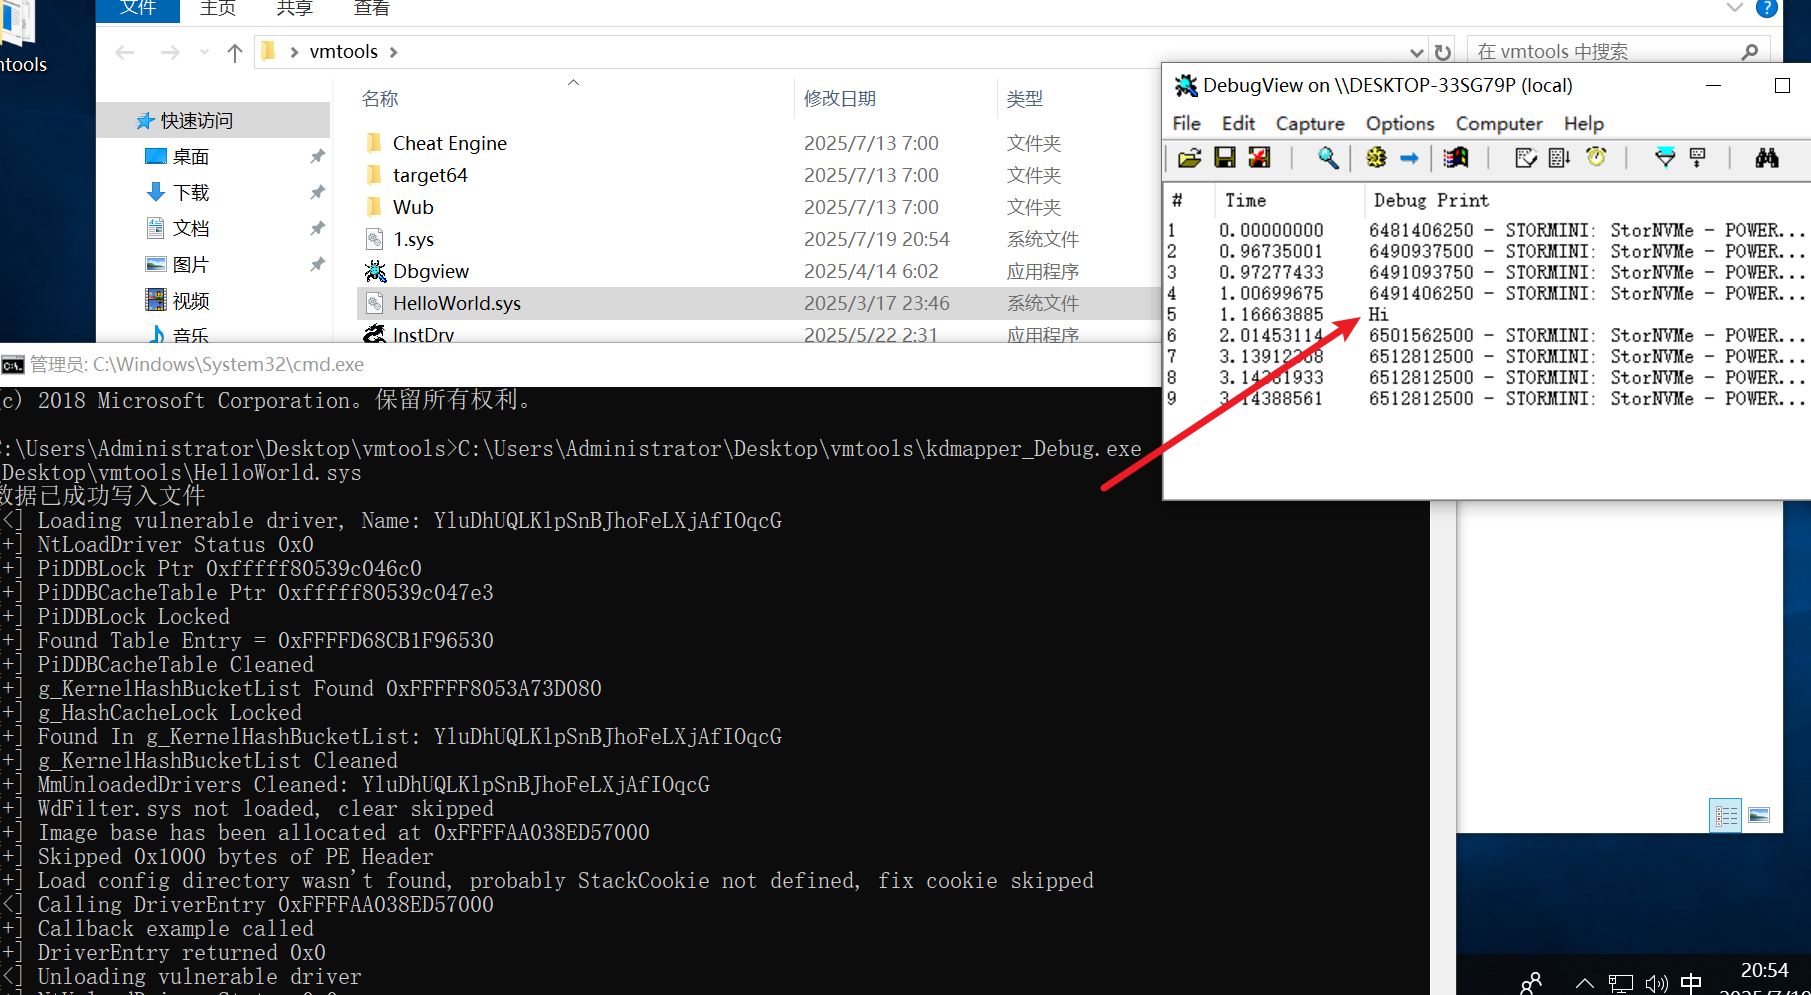The width and height of the screenshot is (1811, 995).
Task: Click the refresh button beside address bar
Action: pyautogui.click(x=1442, y=52)
